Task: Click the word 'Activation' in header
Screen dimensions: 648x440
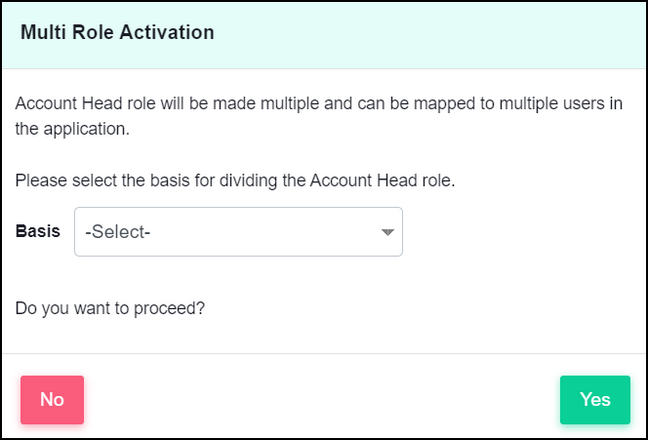Action: (x=167, y=32)
